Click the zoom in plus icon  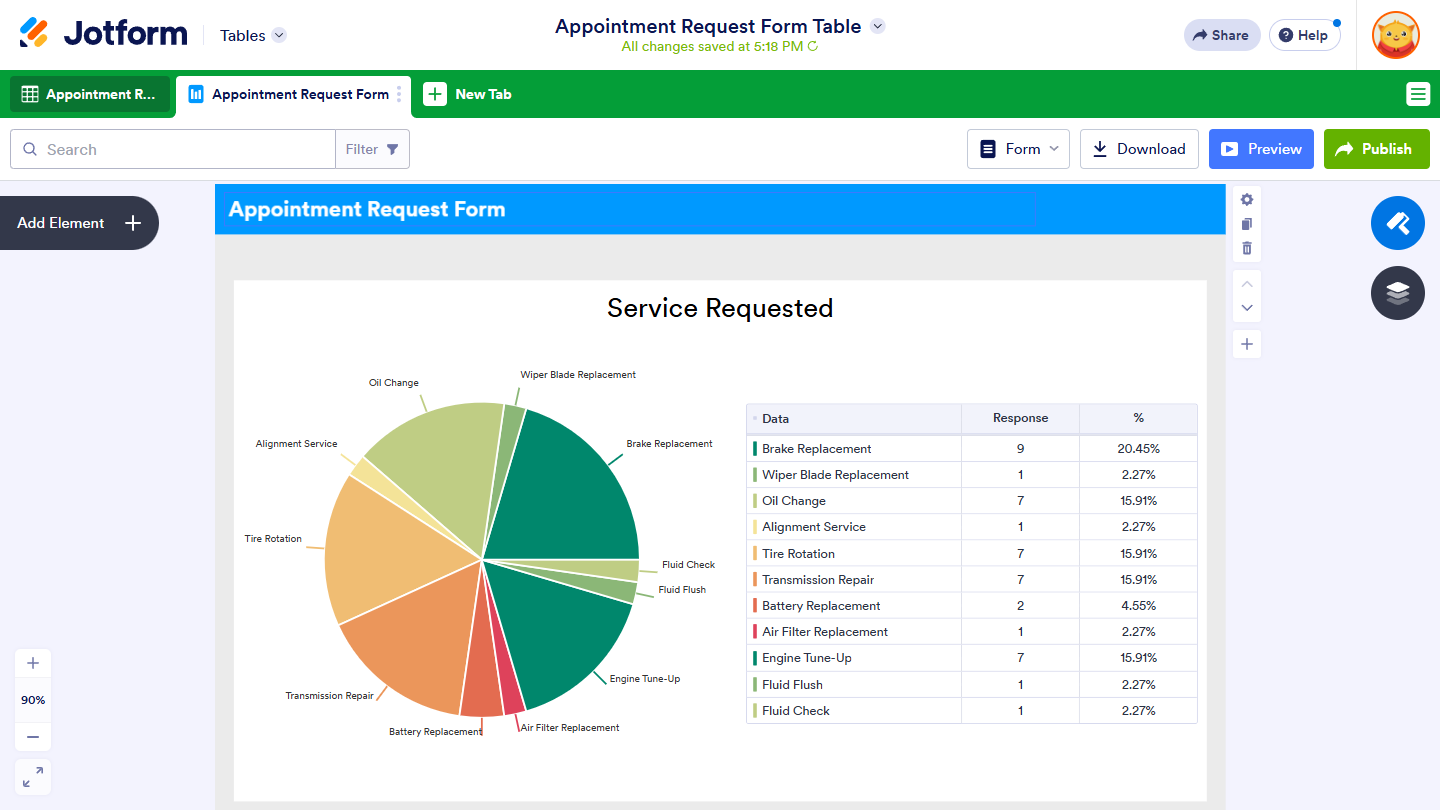(x=33, y=663)
